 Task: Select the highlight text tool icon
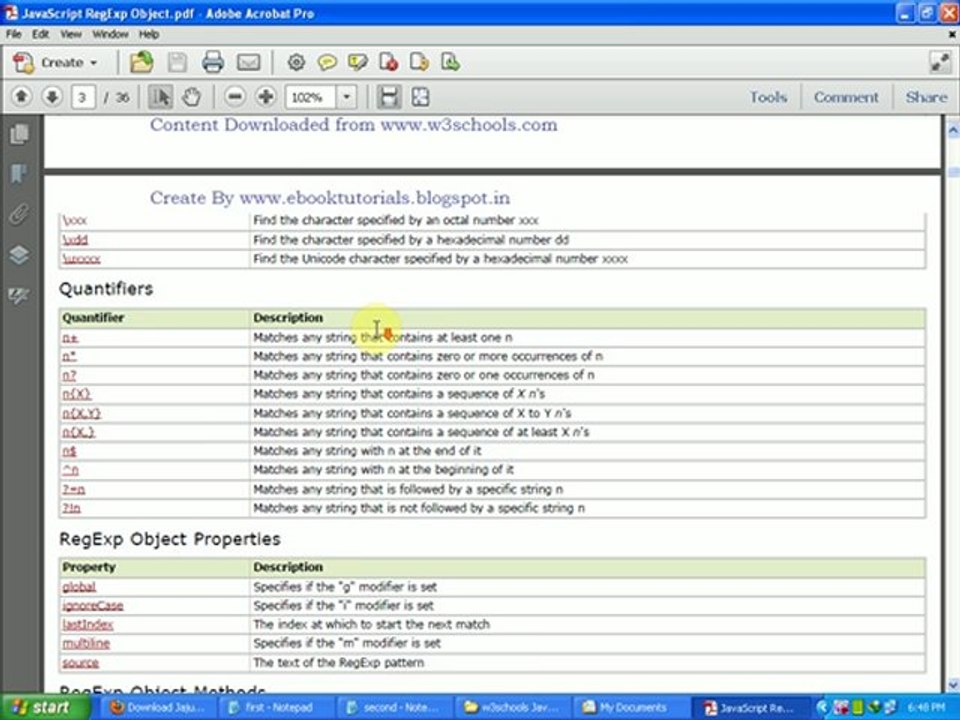pyautogui.click(x=358, y=62)
